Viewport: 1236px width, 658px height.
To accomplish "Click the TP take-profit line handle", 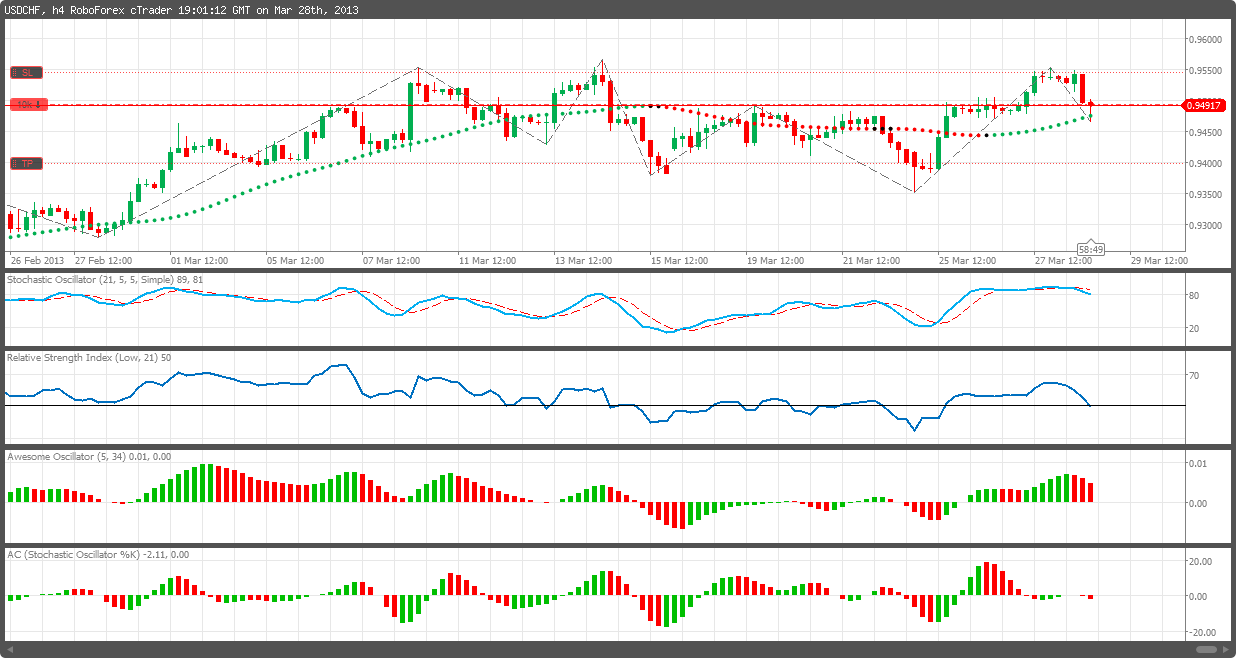I will [x=25, y=163].
